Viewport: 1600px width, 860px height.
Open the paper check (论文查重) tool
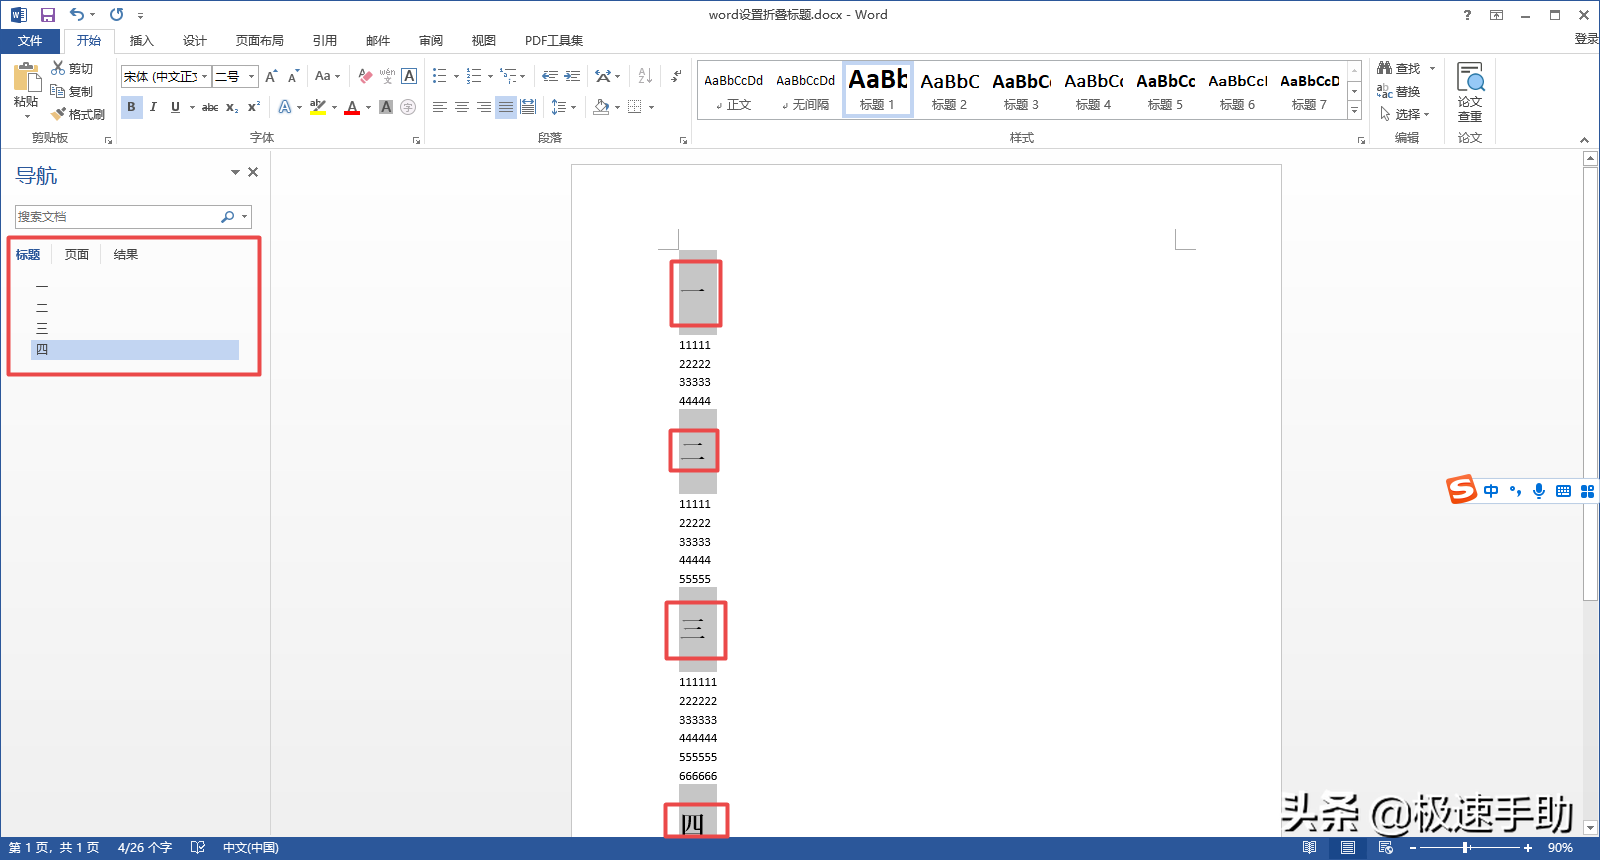click(x=1469, y=92)
